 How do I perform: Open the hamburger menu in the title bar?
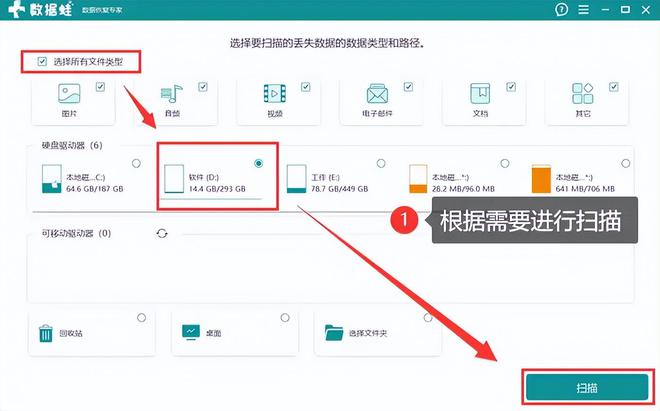tap(583, 9)
